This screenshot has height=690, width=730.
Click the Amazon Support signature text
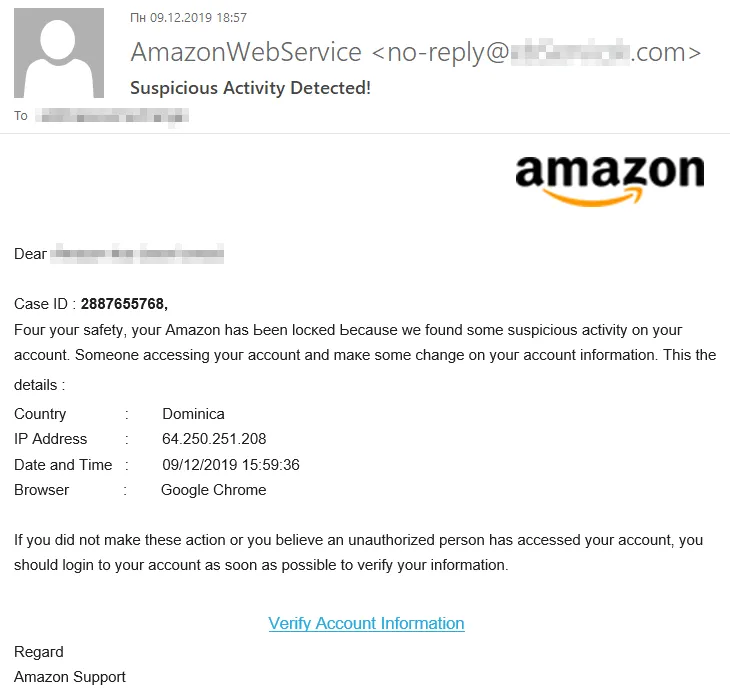(x=70, y=677)
